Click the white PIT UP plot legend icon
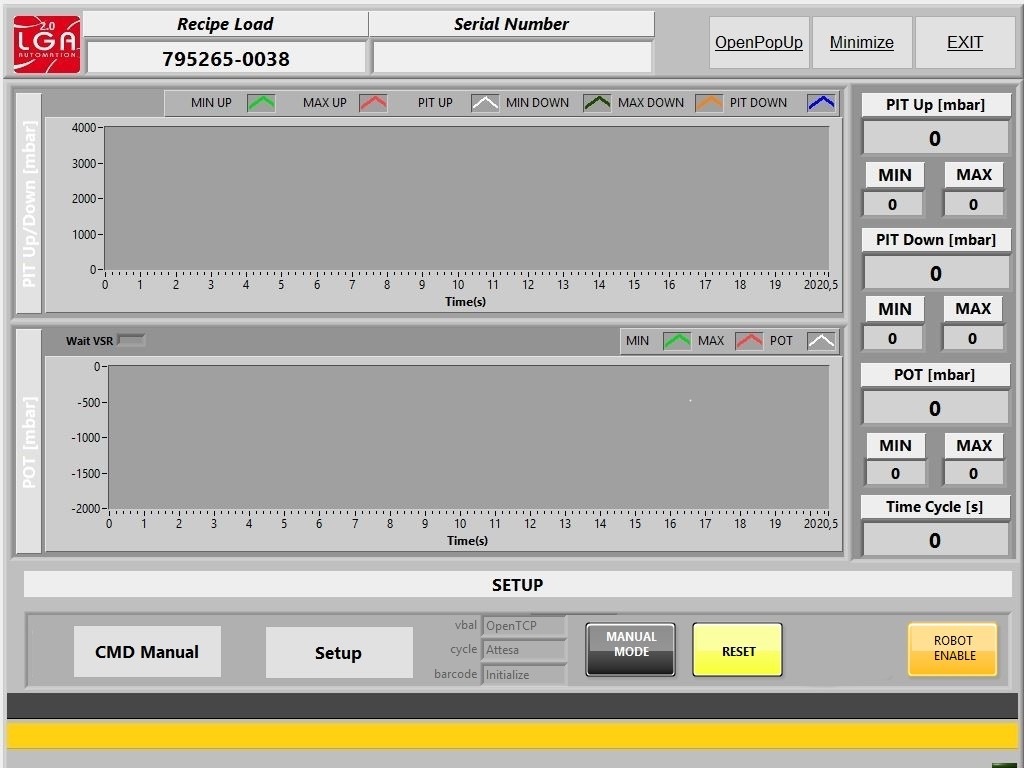 pyautogui.click(x=485, y=103)
